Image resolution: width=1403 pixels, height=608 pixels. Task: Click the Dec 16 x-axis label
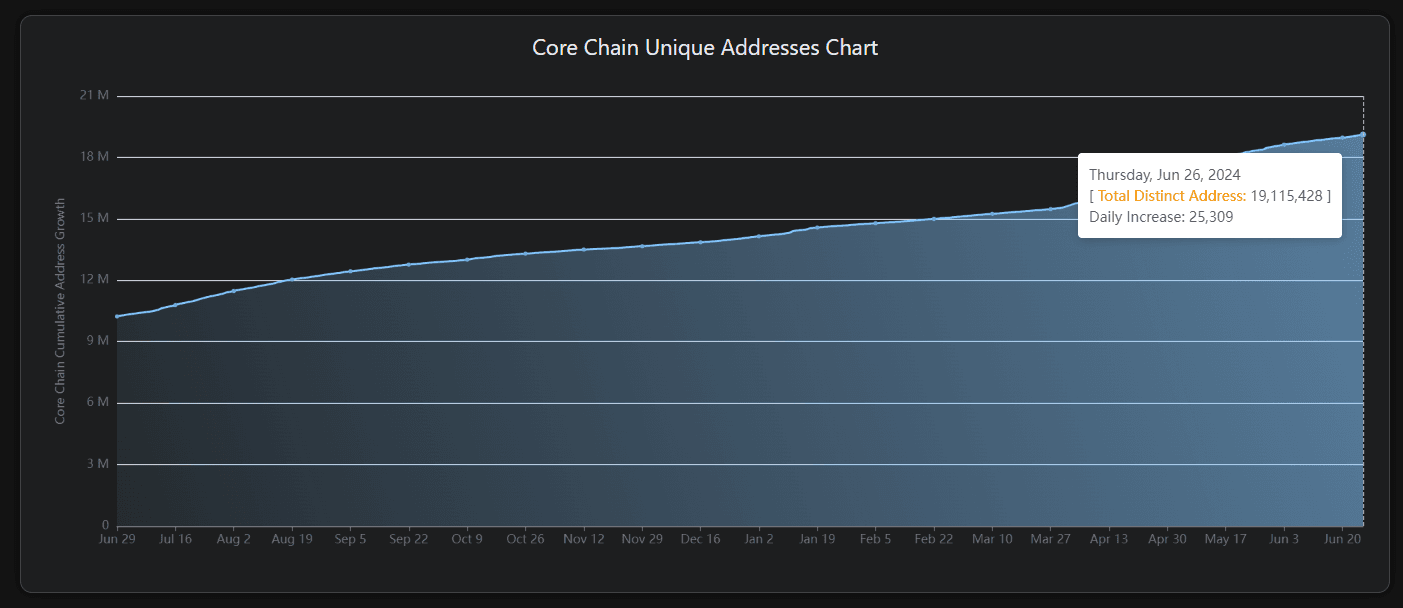[x=700, y=538]
